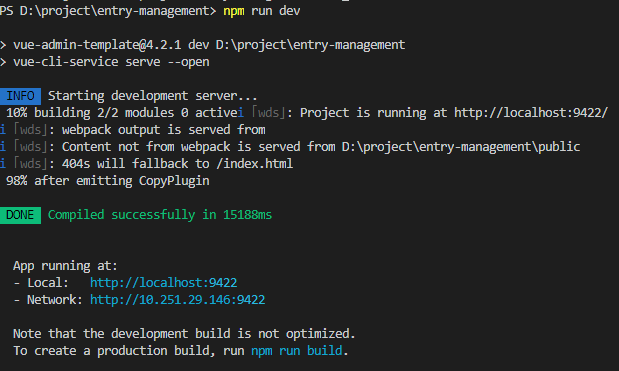Open the Local http://localhost:9422 link
Image resolution: width=619 pixels, height=371 pixels.
(x=163, y=283)
